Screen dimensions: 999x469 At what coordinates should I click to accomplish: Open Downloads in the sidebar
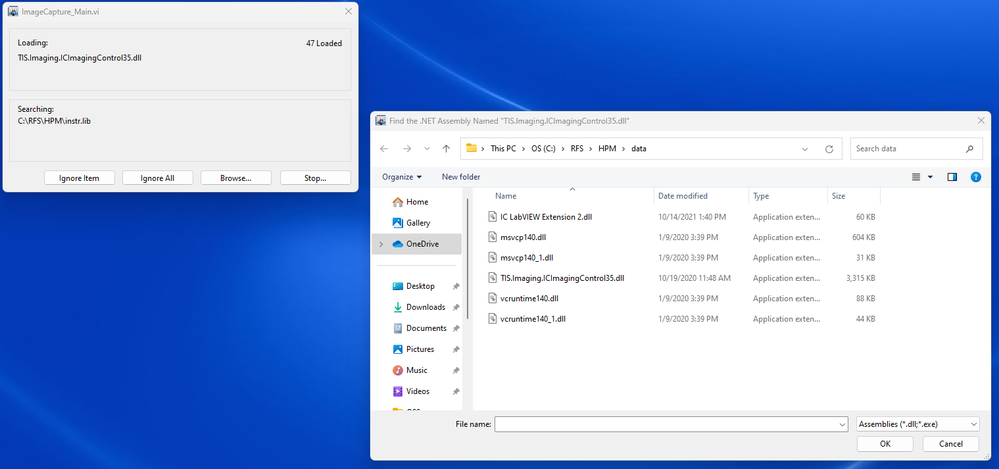(x=425, y=307)
